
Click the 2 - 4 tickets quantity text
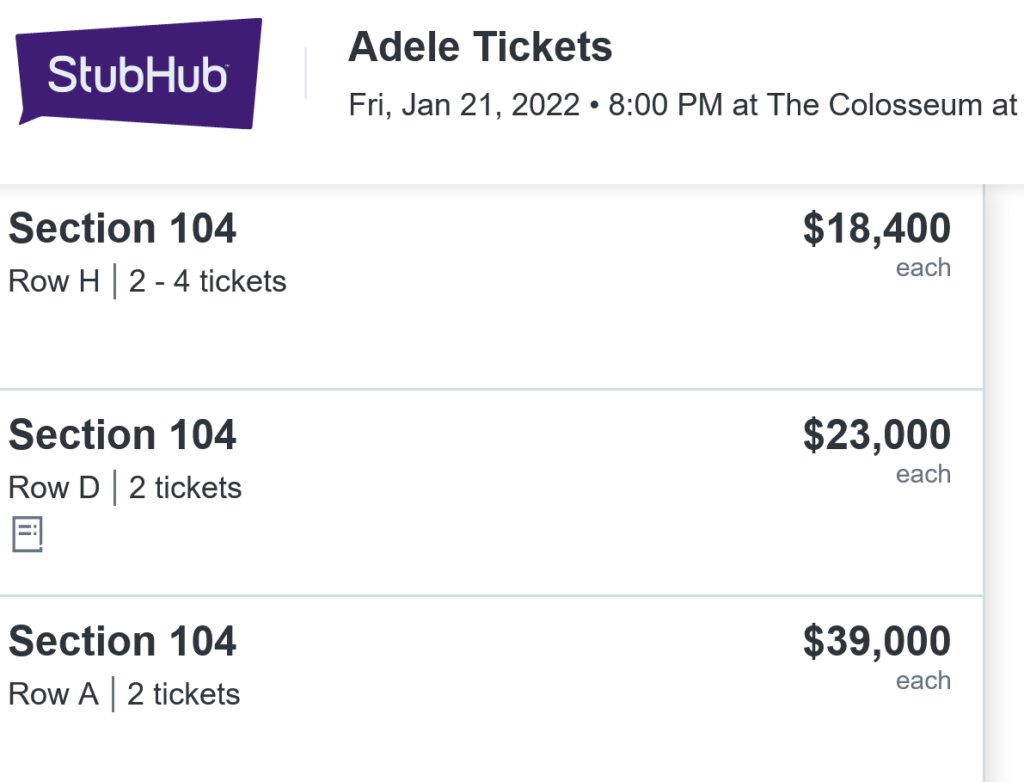[x=207, y=282]
